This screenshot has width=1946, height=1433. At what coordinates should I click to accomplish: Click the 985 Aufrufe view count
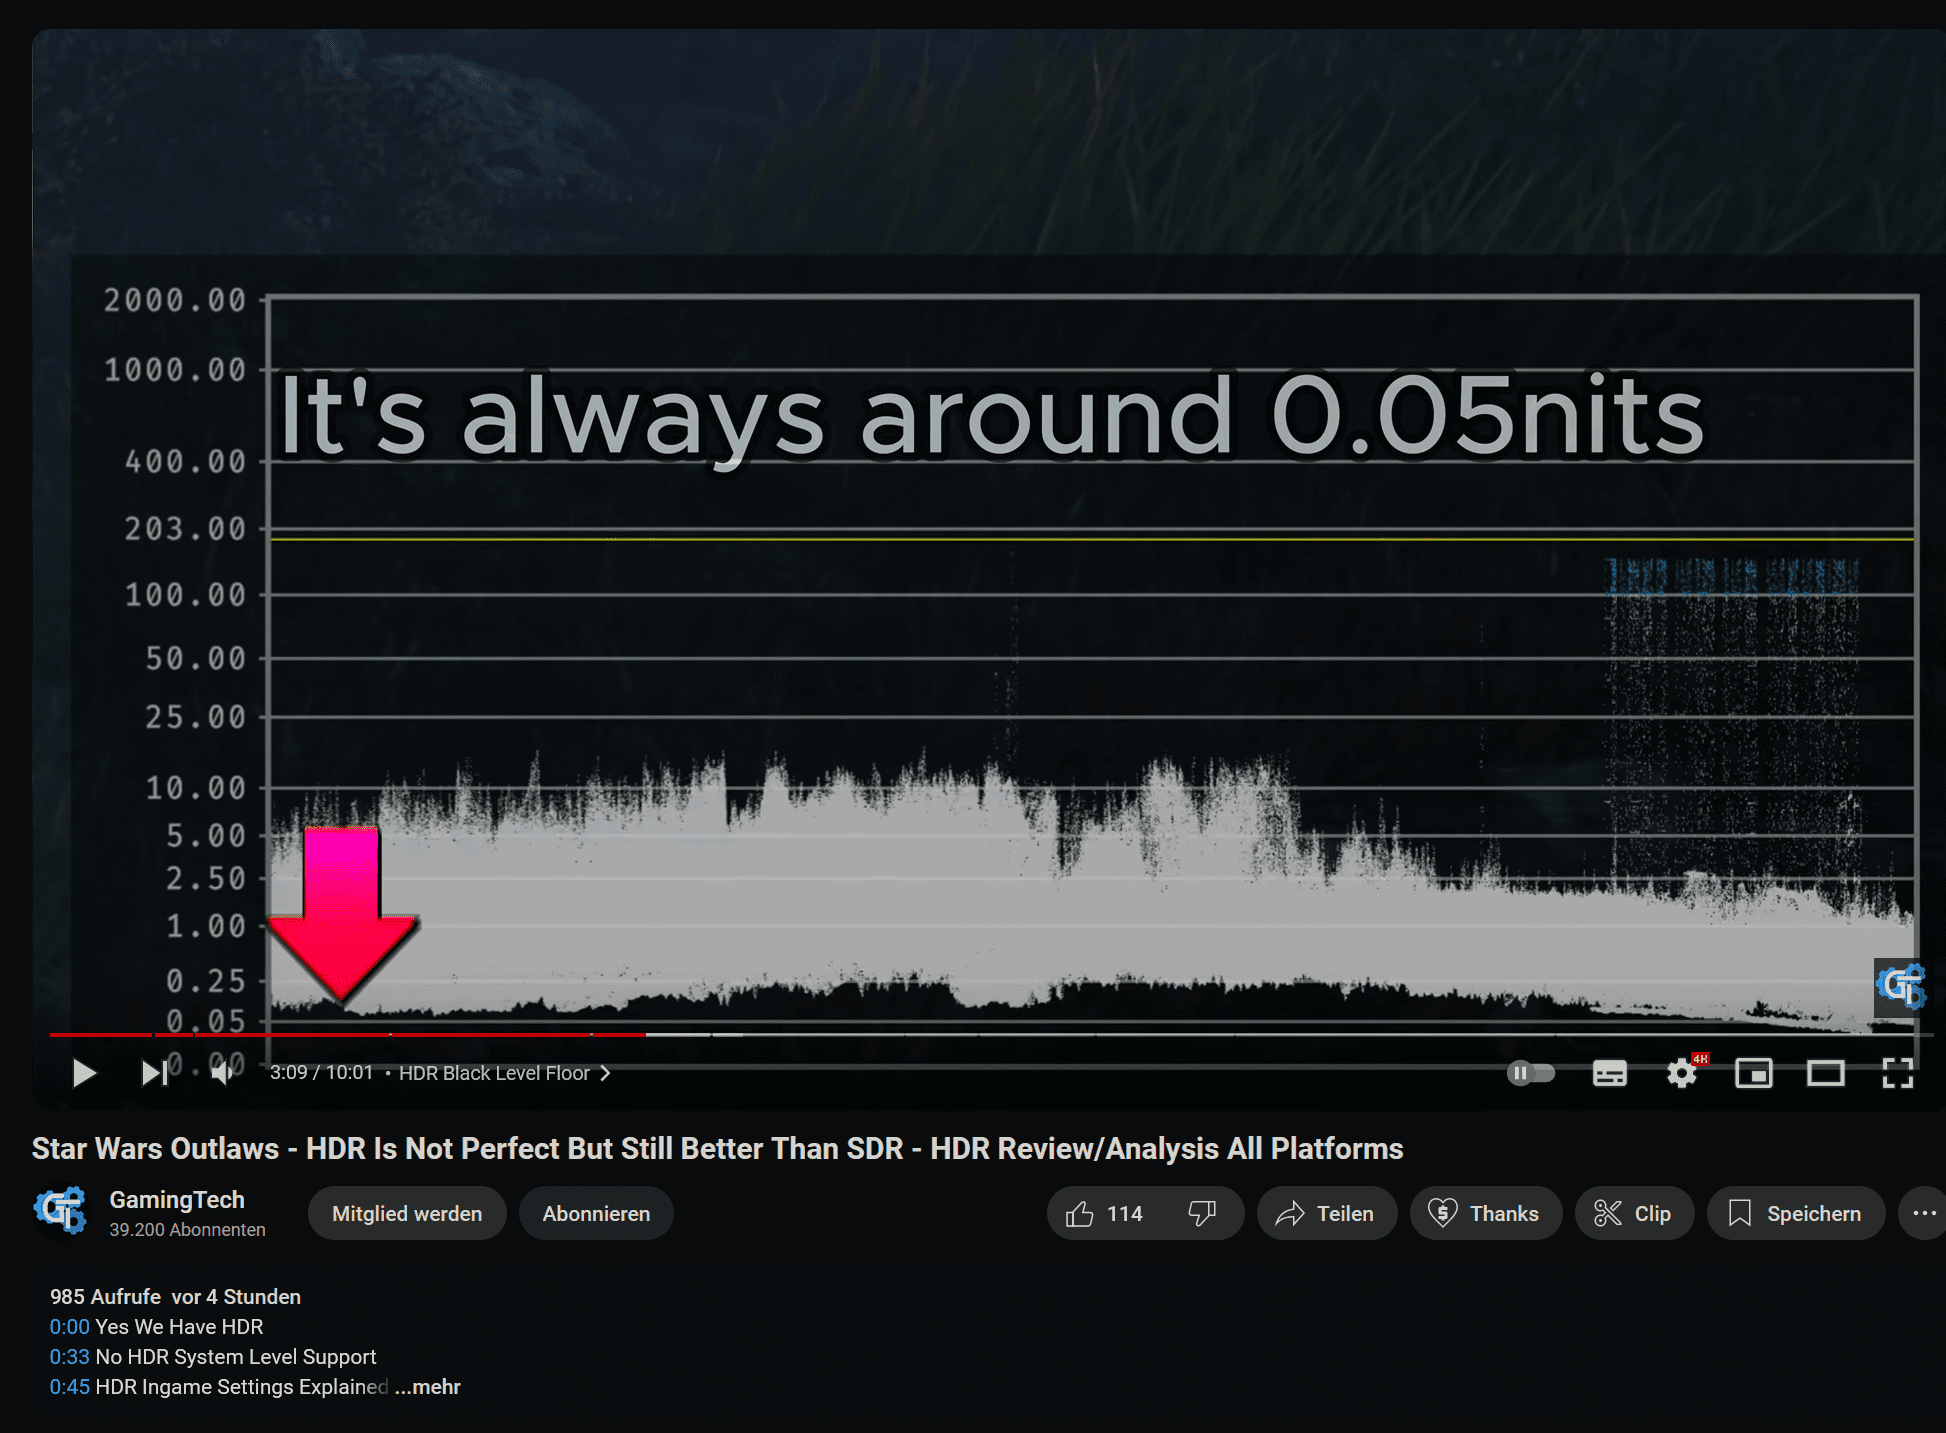pyautogui.click(x=105, y=1297)
